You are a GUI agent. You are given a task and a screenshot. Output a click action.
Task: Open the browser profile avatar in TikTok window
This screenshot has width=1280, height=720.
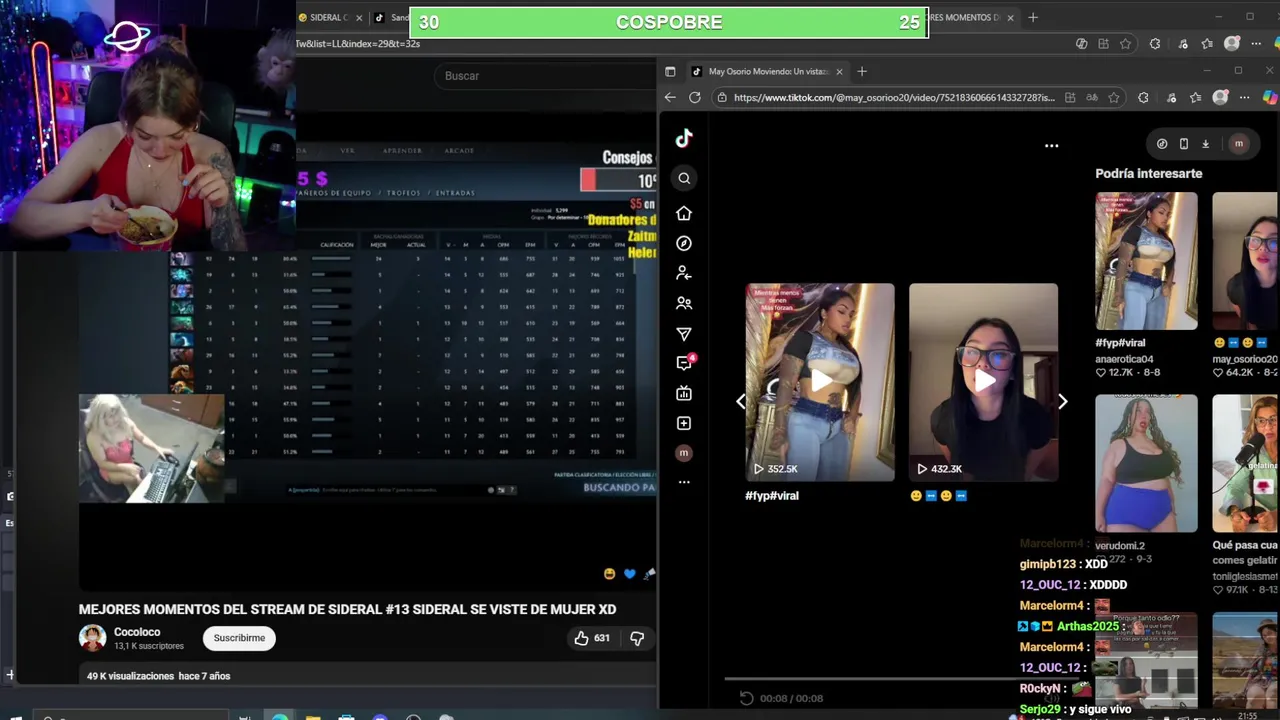point(1220,97)
